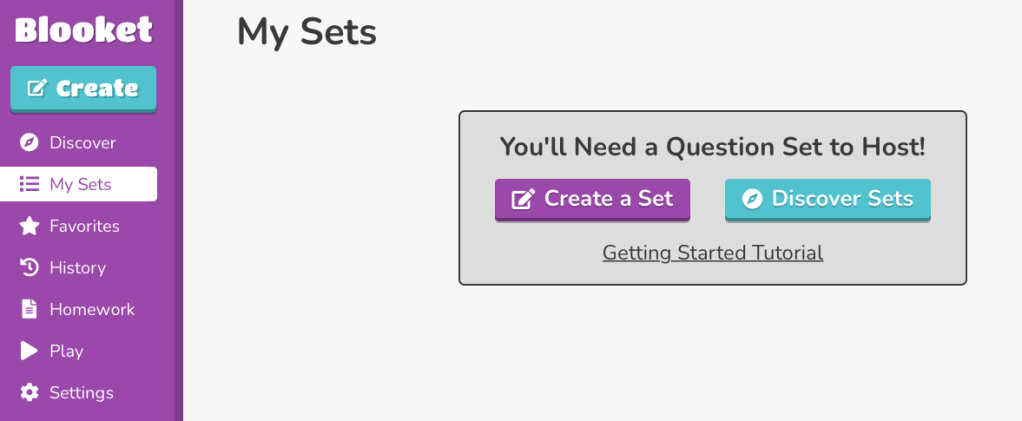Click the compass icon on Discover Sets

752,199
